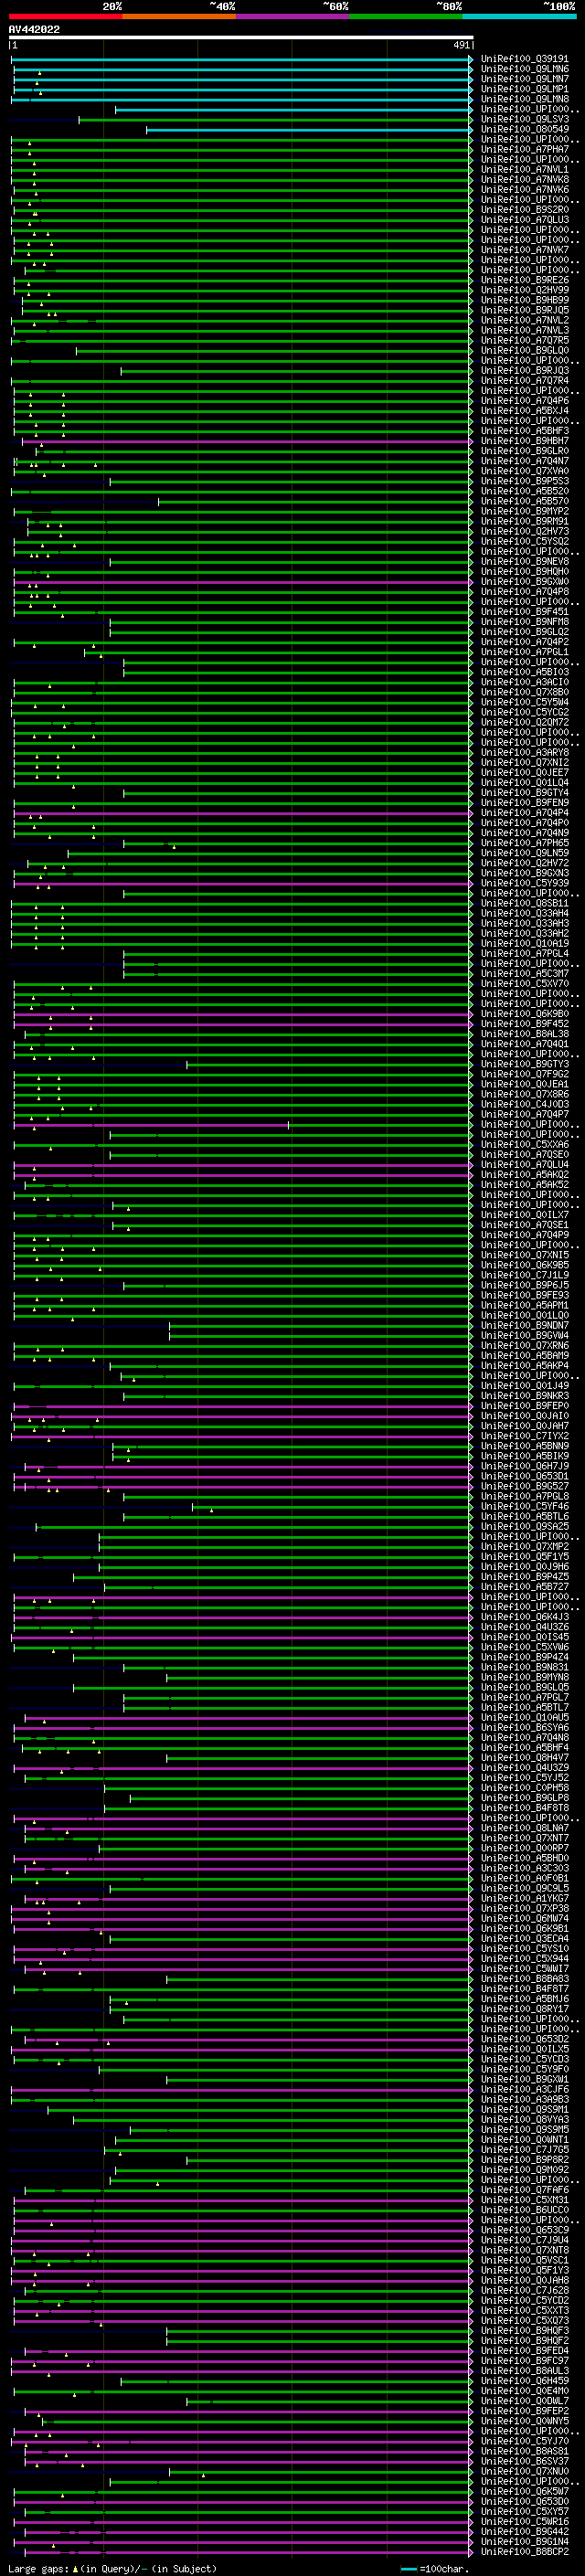Select hit label UniRef100_B9P8R2
The image size is (585, 2576).
525,2160
